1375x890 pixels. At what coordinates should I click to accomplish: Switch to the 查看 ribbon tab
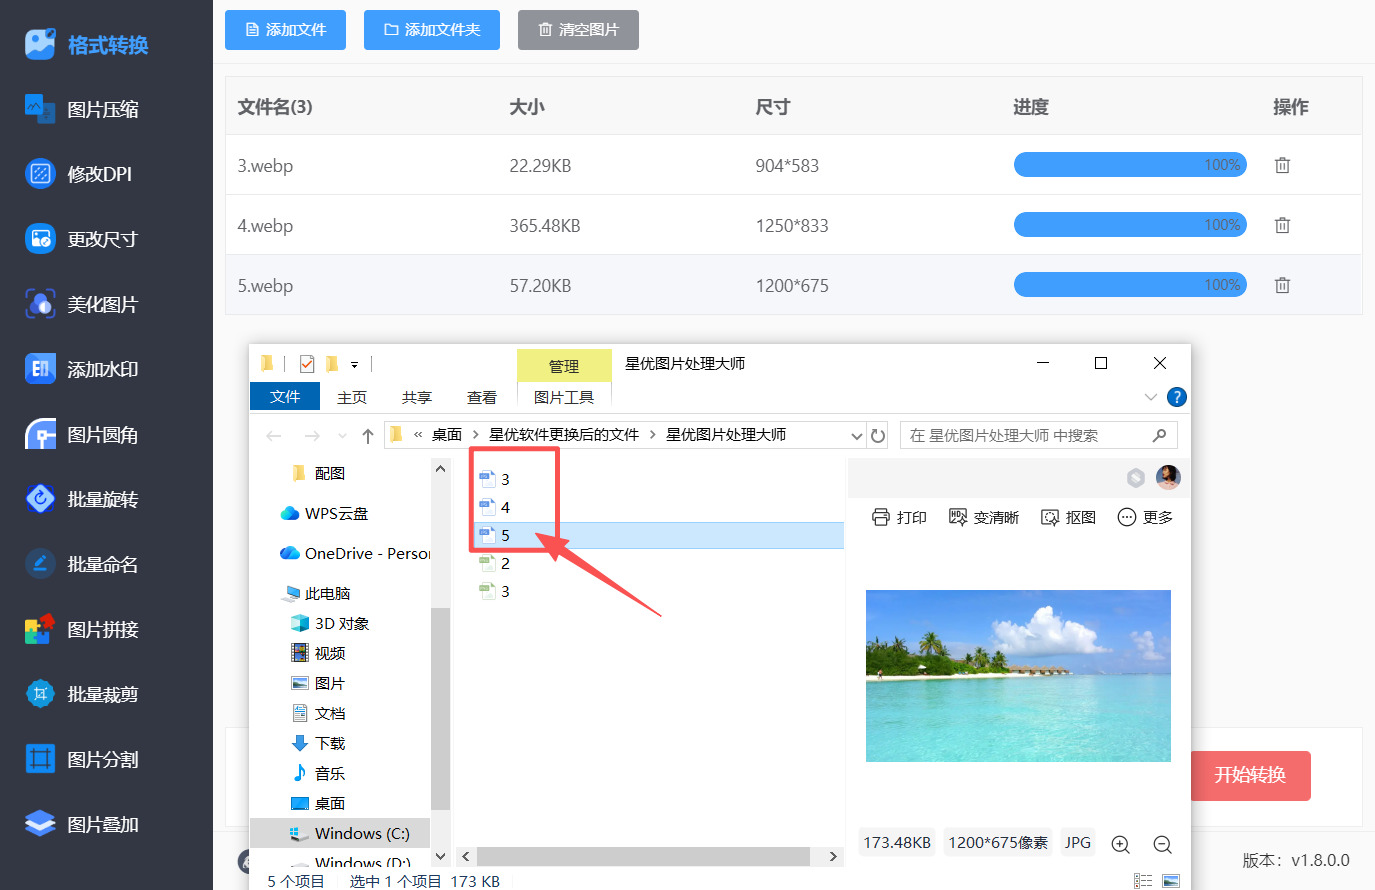[x=482, y=397]
